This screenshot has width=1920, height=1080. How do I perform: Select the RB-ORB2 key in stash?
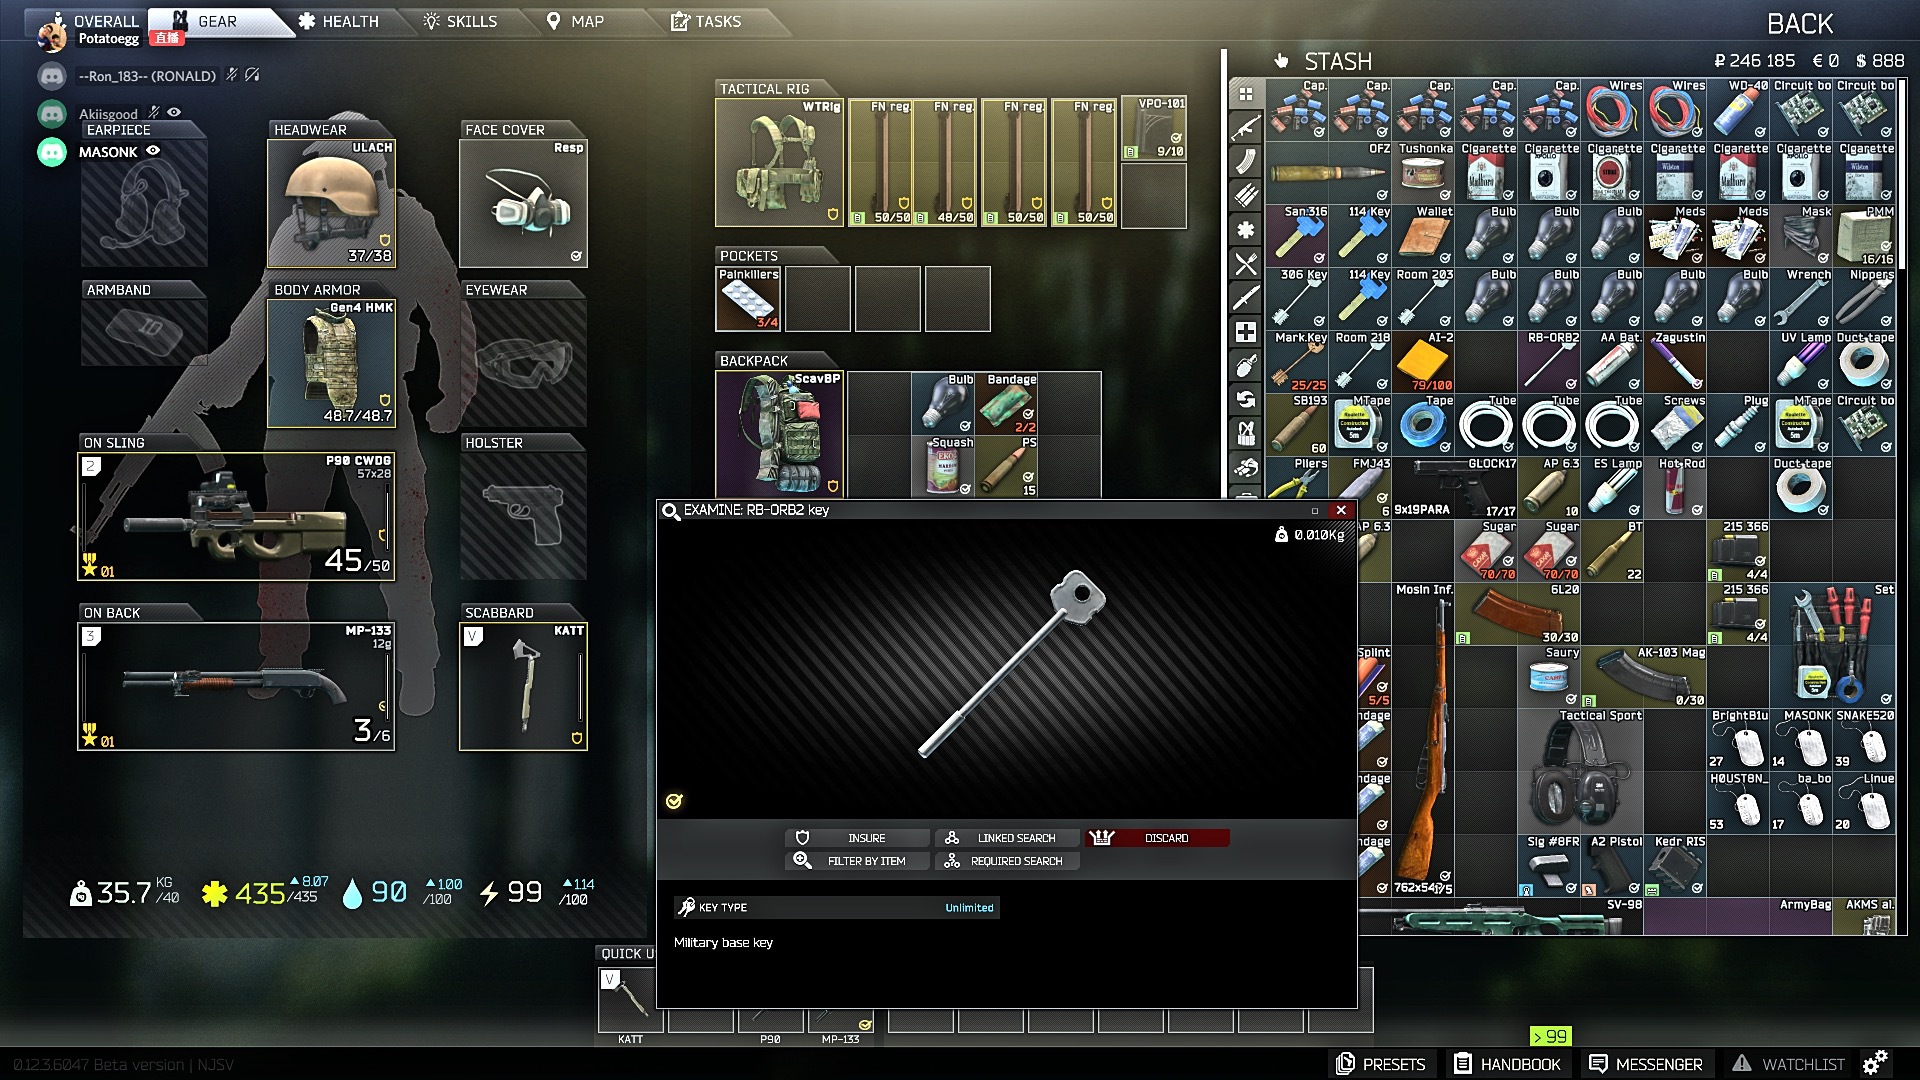pos(1550,361)
